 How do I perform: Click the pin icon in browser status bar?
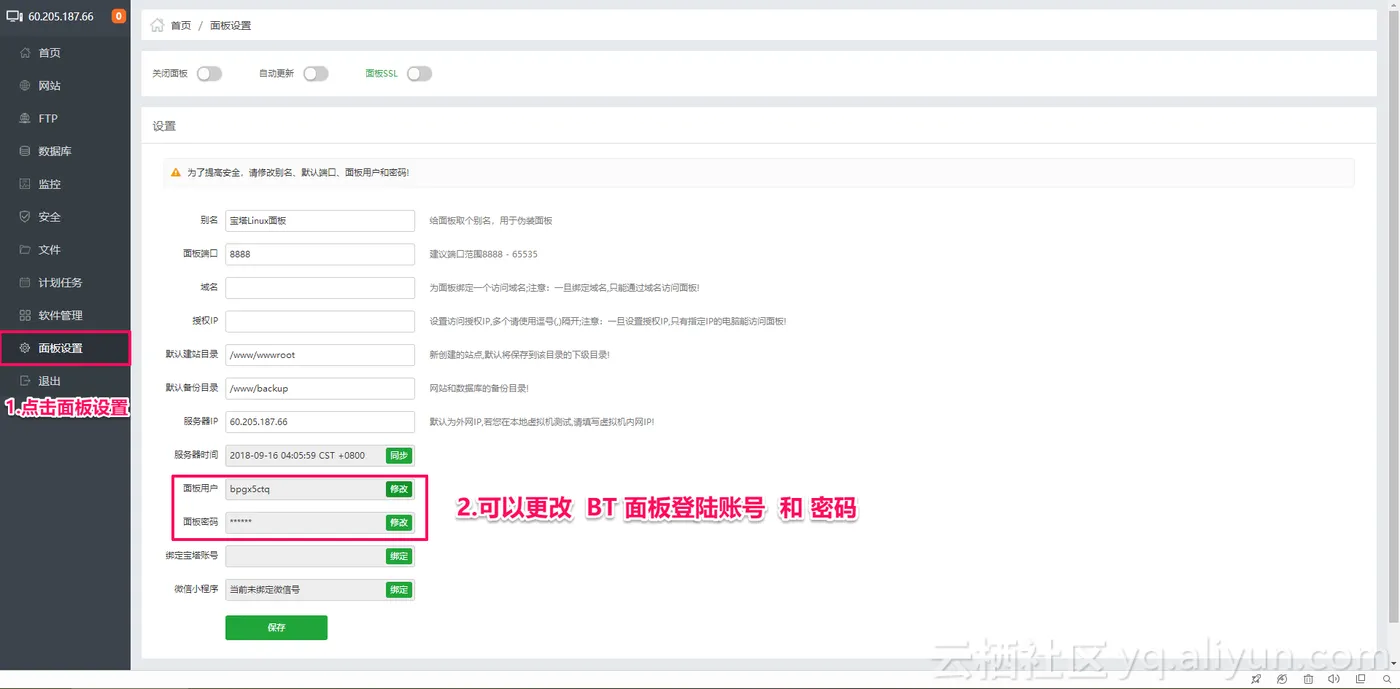[1256, 679]
